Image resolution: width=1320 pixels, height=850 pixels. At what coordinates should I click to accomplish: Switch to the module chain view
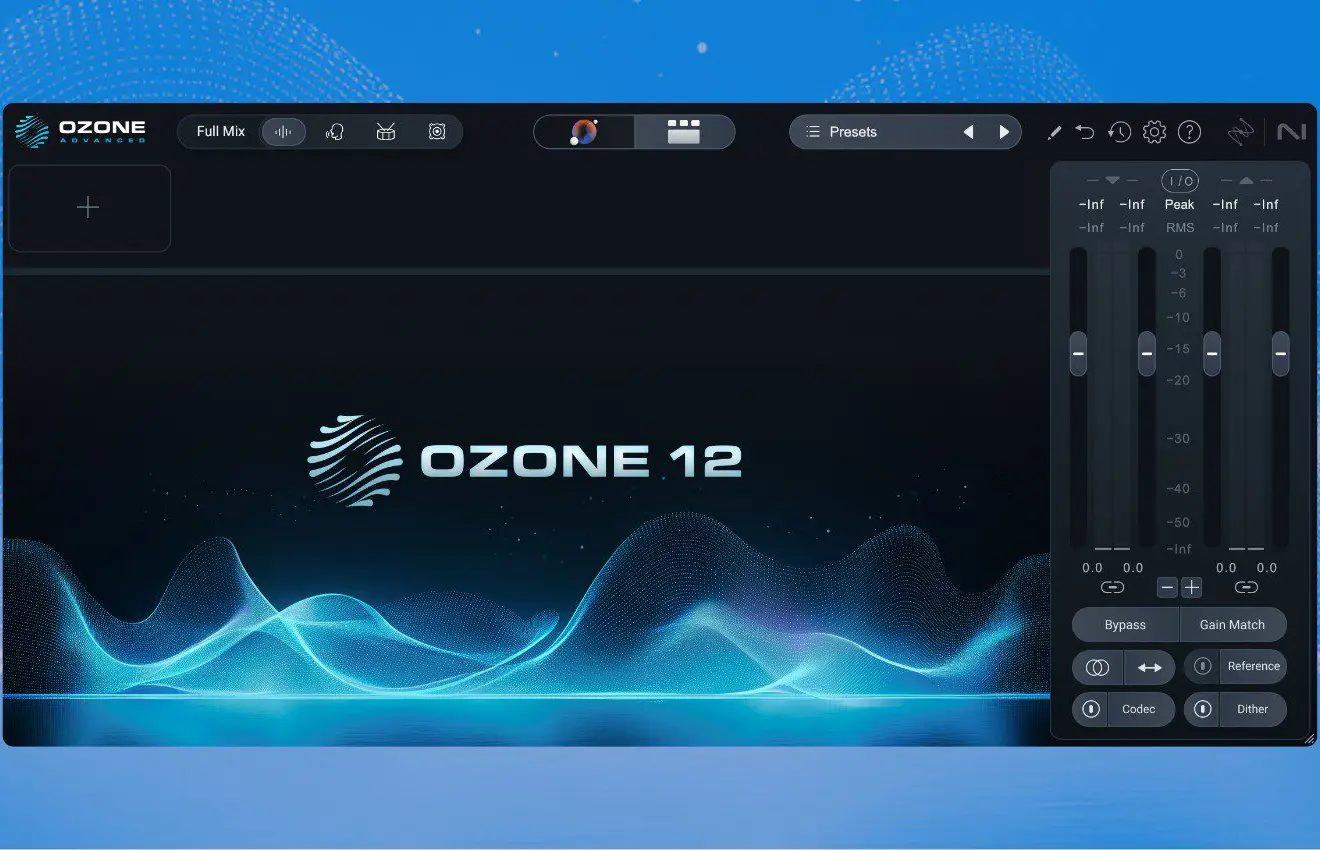684,132
